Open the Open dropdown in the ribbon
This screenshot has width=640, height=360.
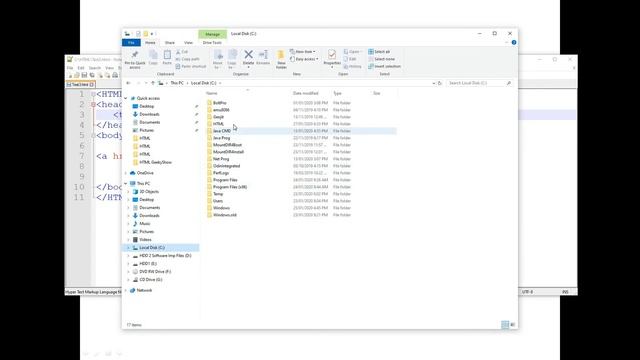pyautogui.click(x=352, y=52)
